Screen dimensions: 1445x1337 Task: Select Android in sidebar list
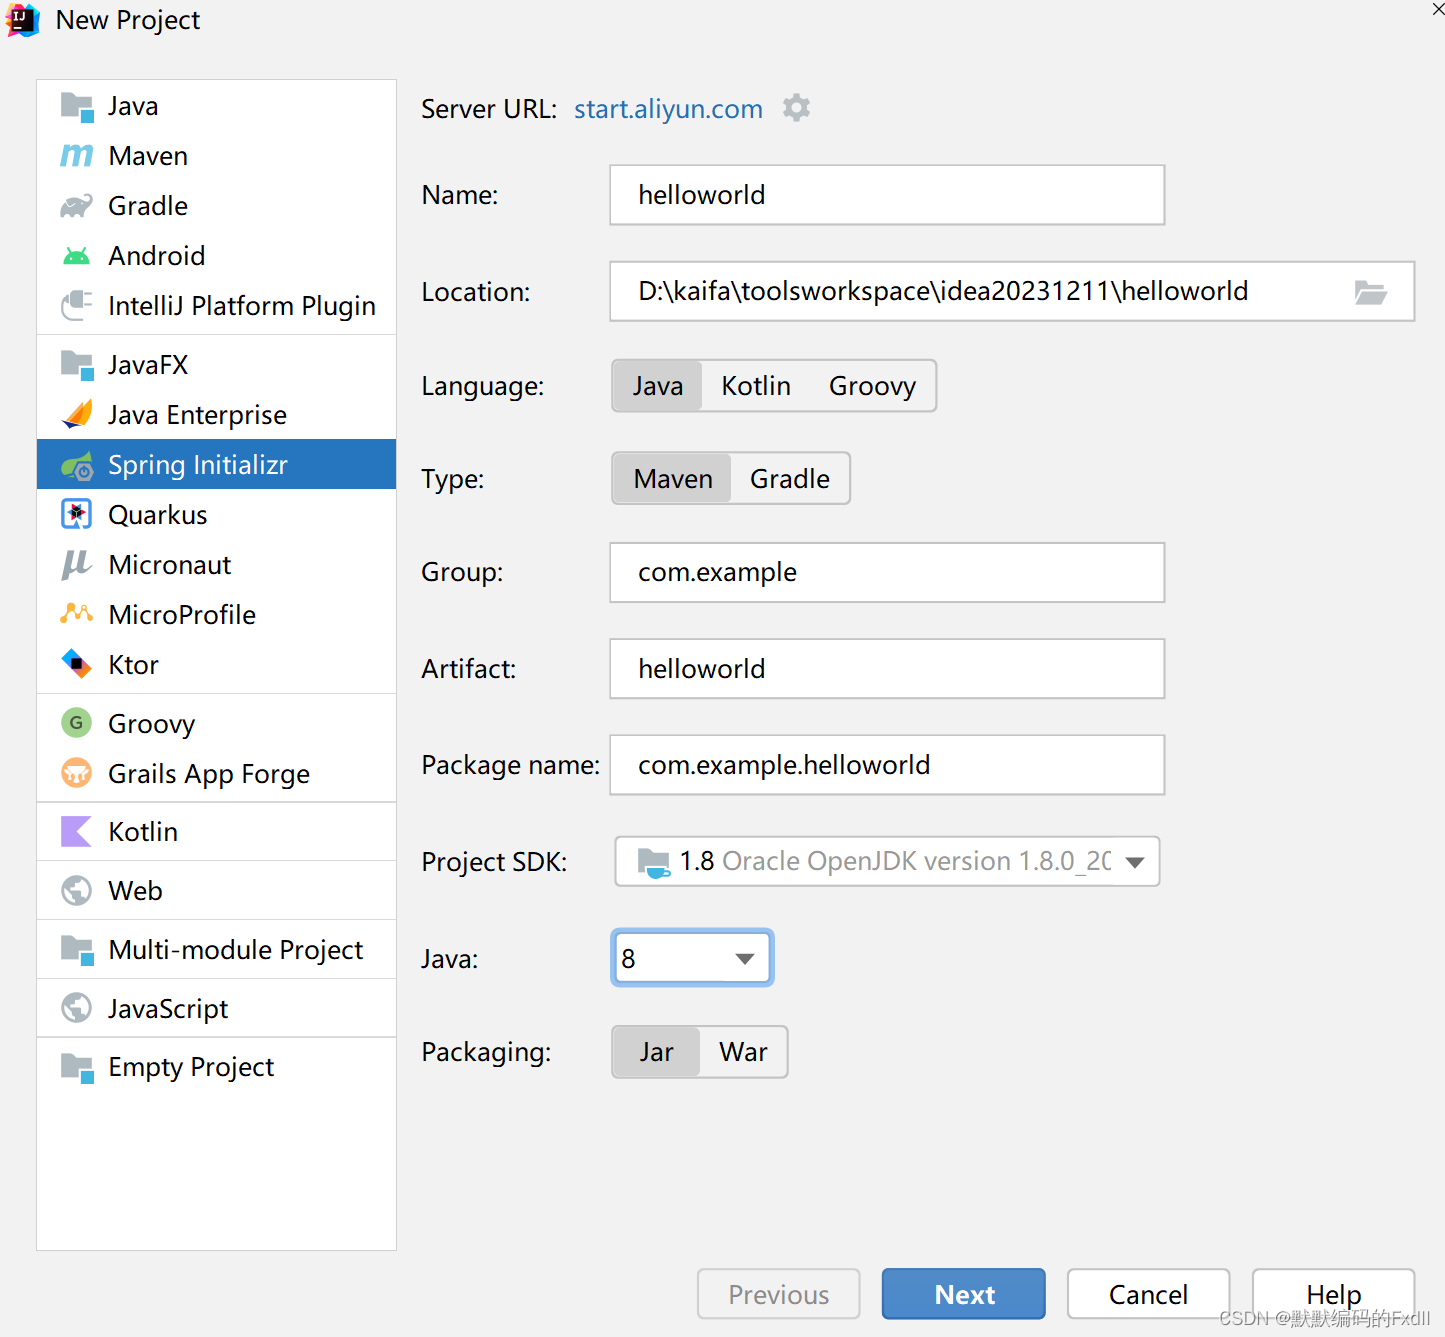[216, 256]
